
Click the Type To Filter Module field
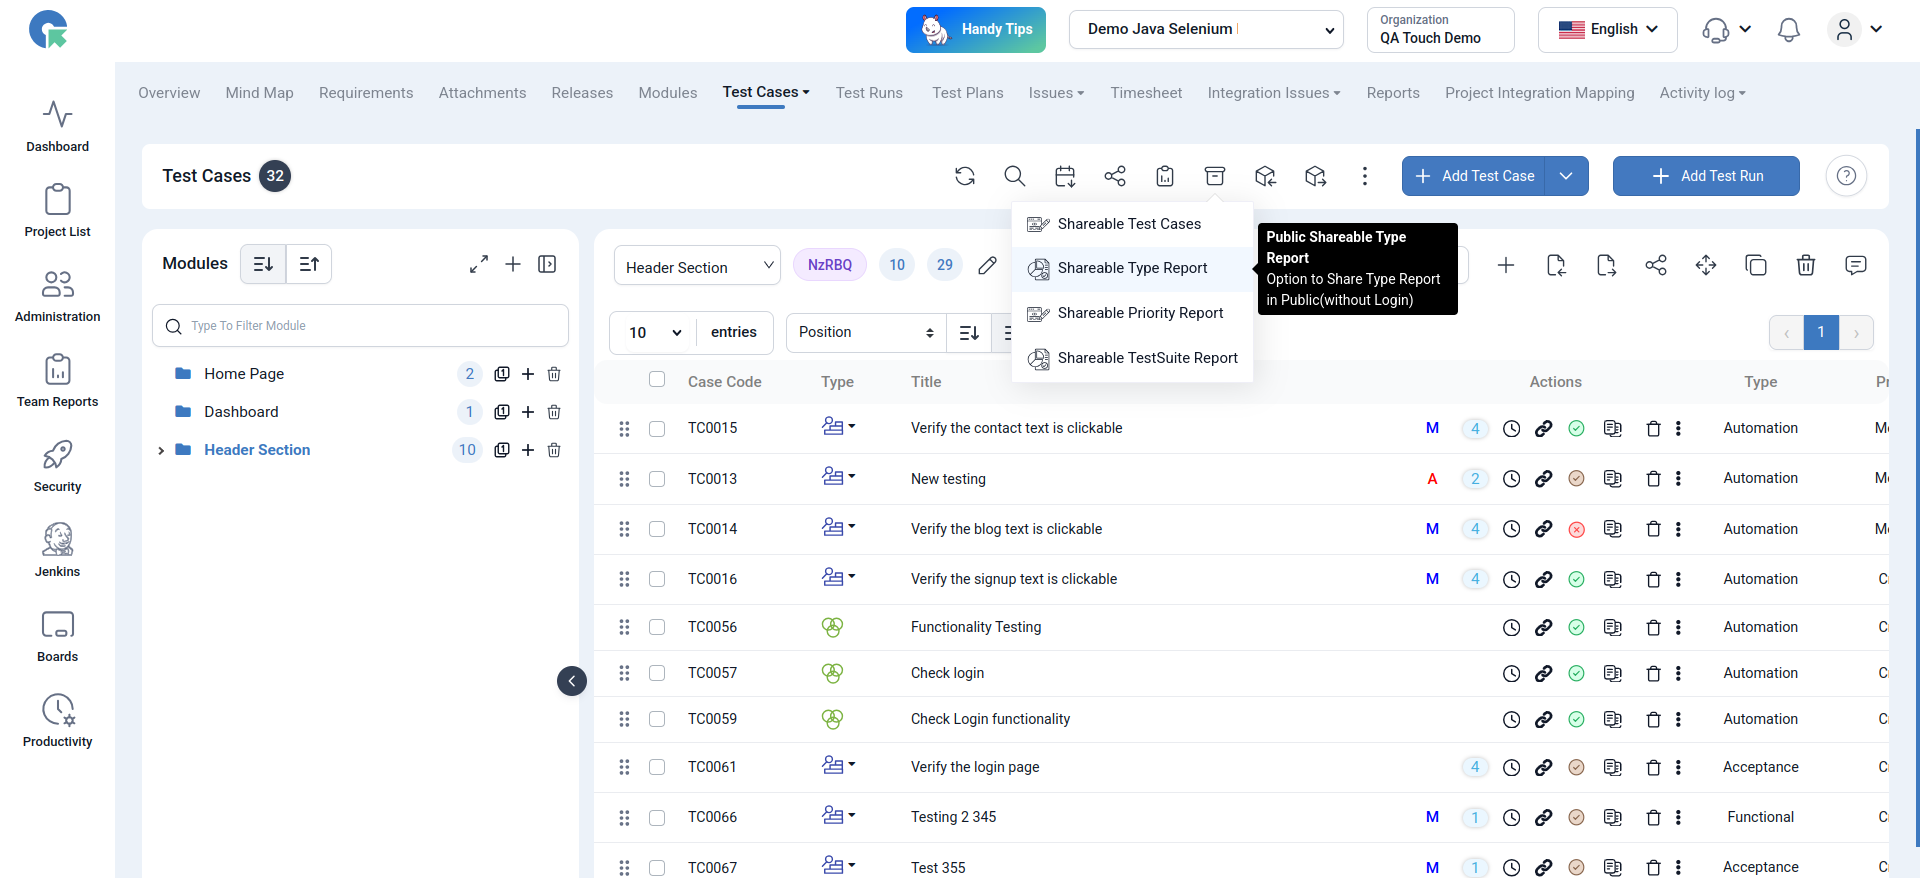coord(360,326)
